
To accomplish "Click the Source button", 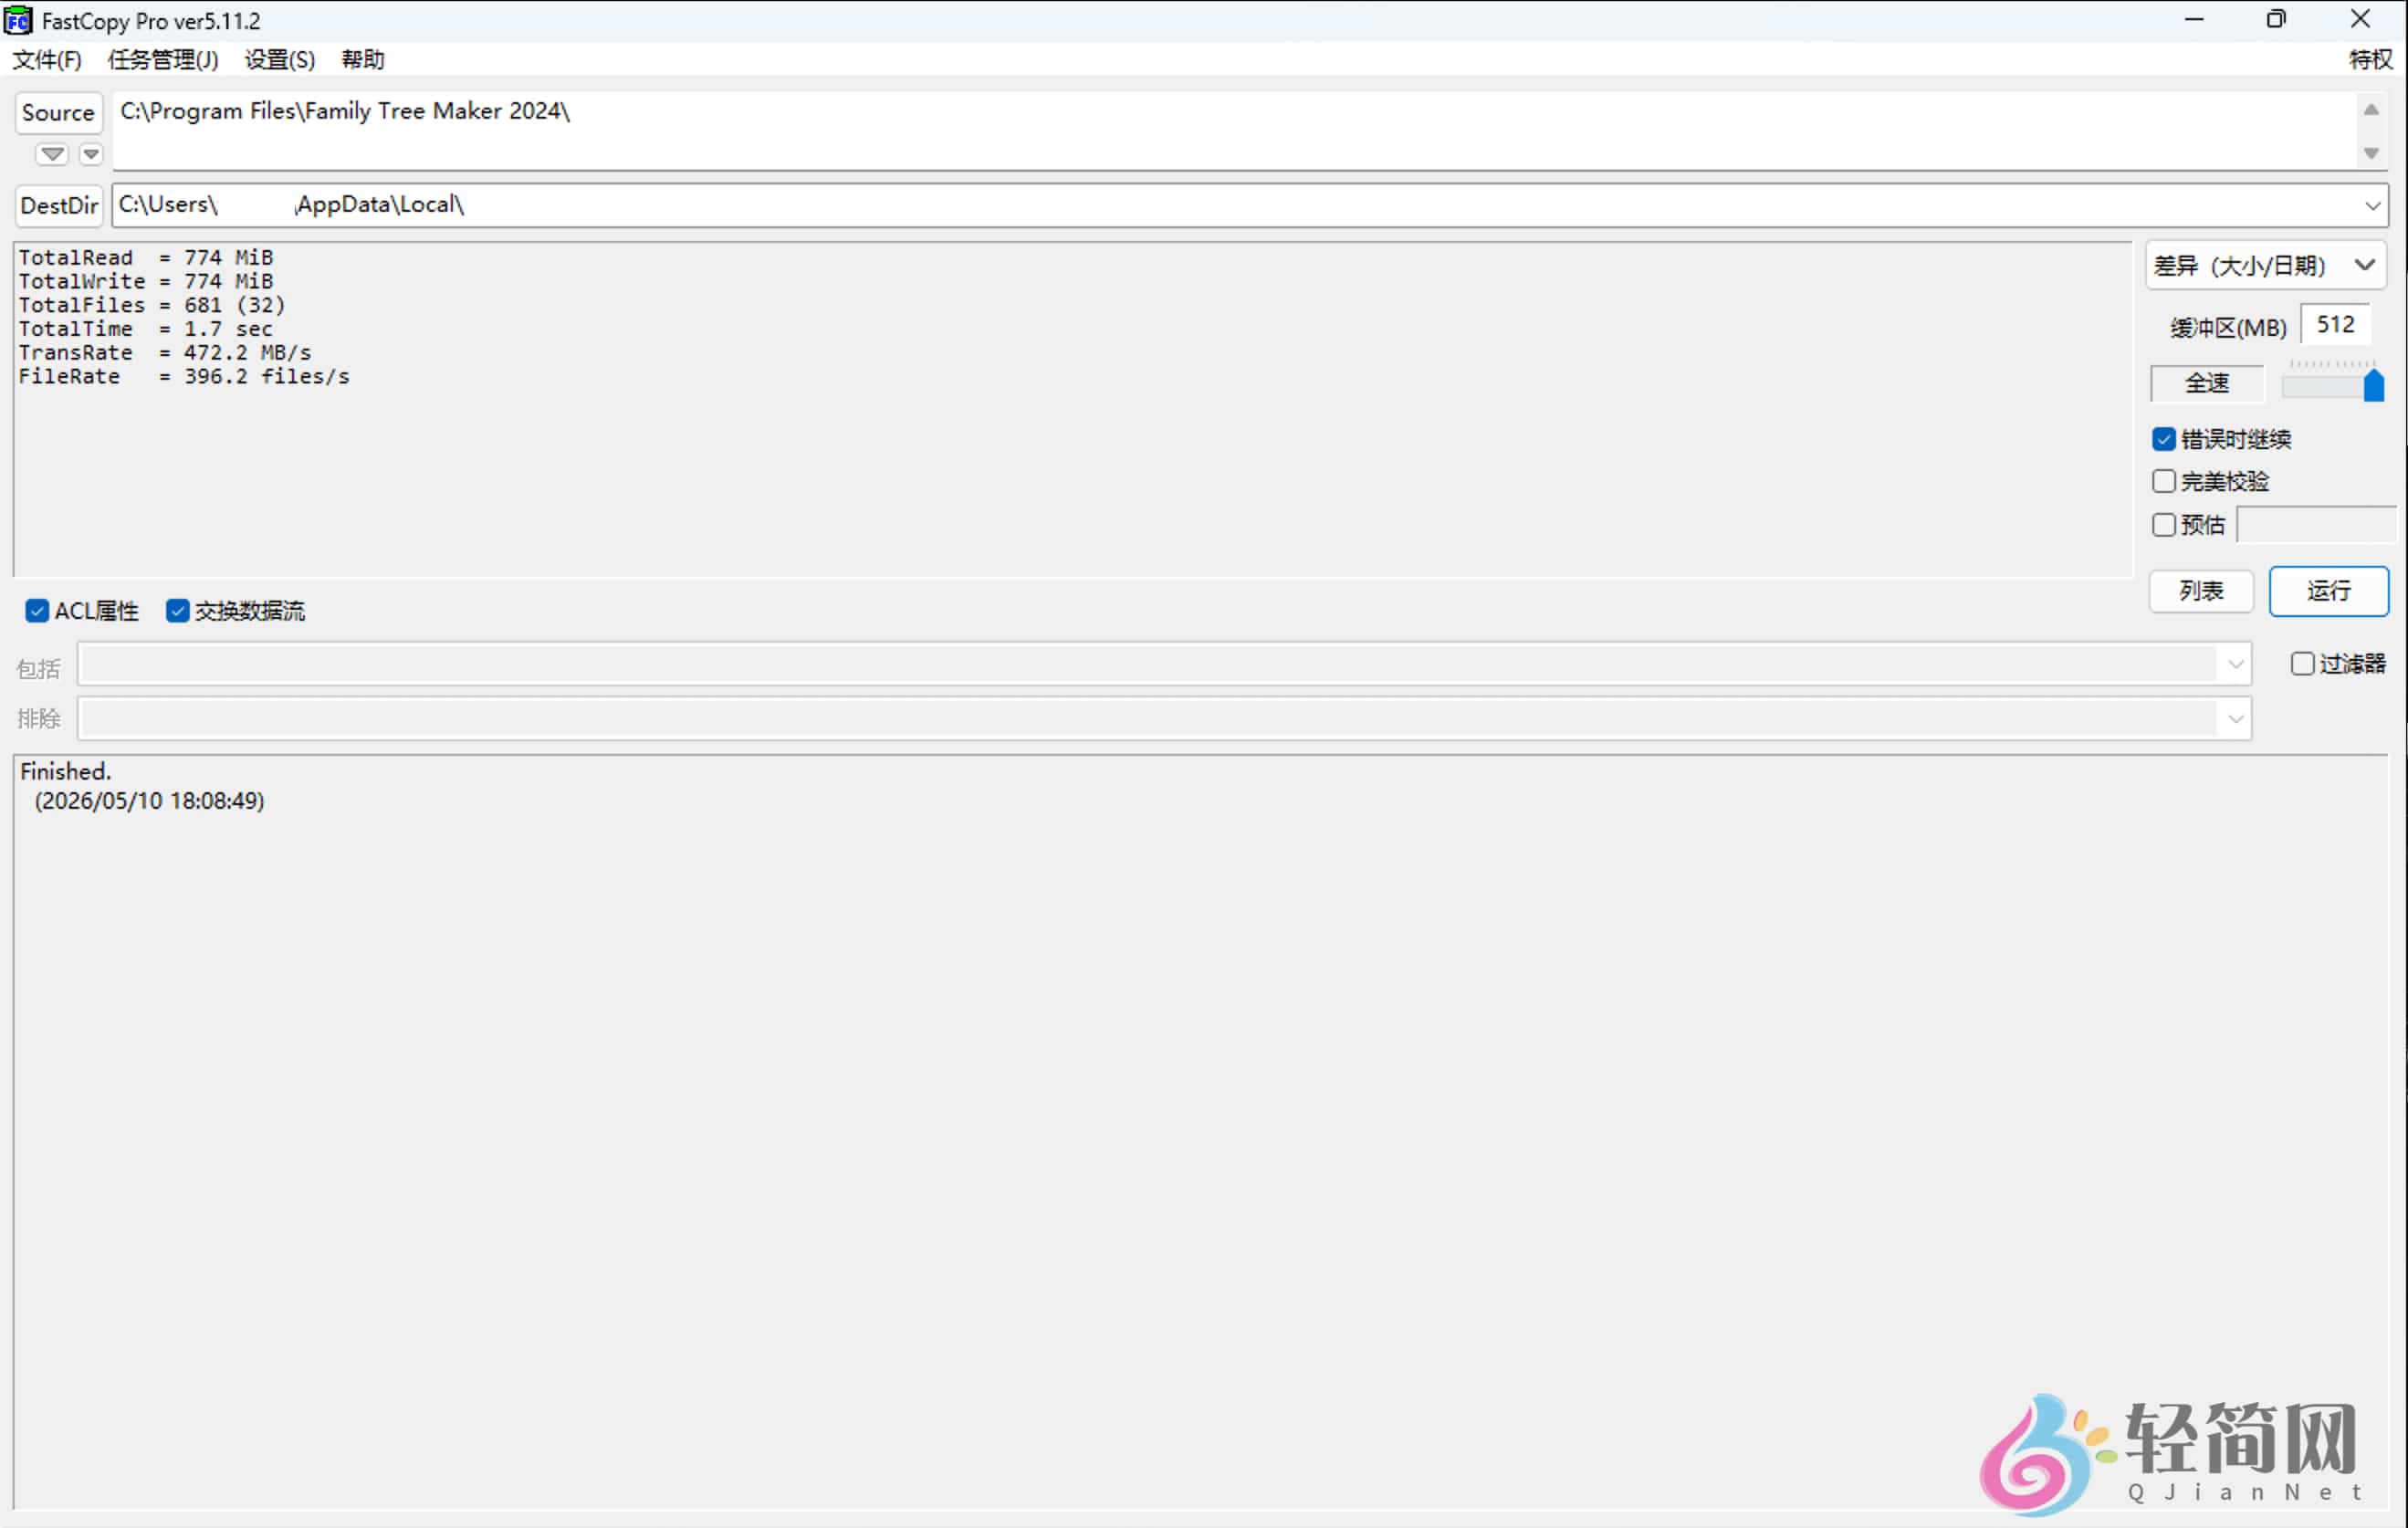I will [x=58, y=112].
